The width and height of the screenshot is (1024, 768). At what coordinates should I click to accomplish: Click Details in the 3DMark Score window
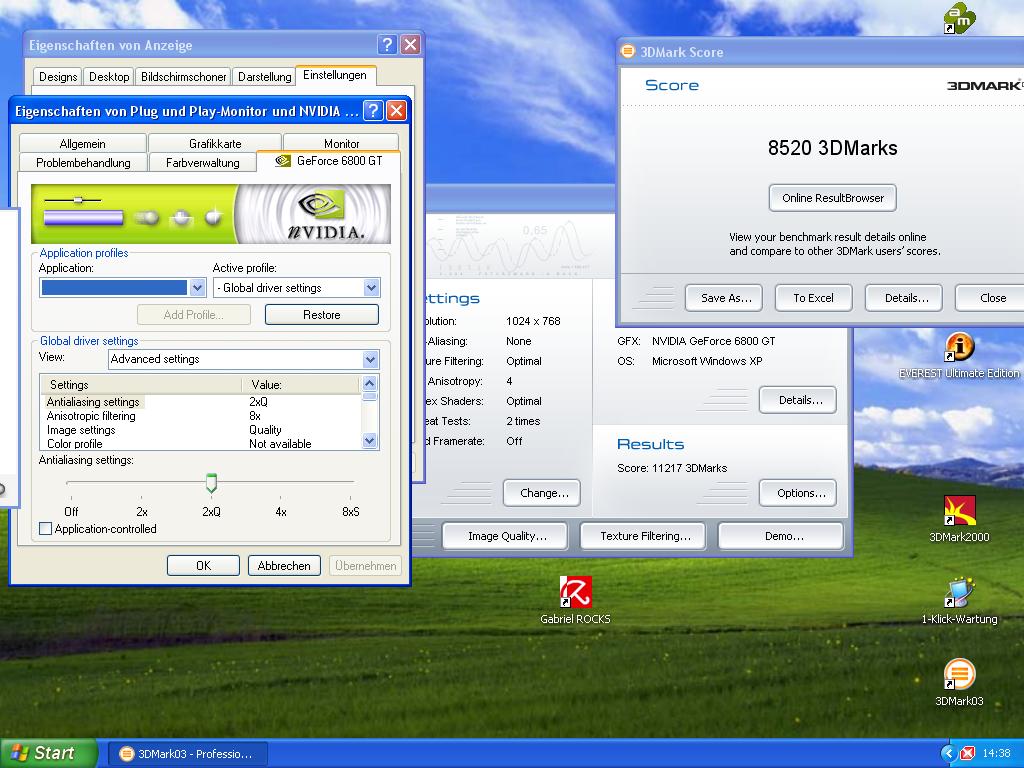904,298
